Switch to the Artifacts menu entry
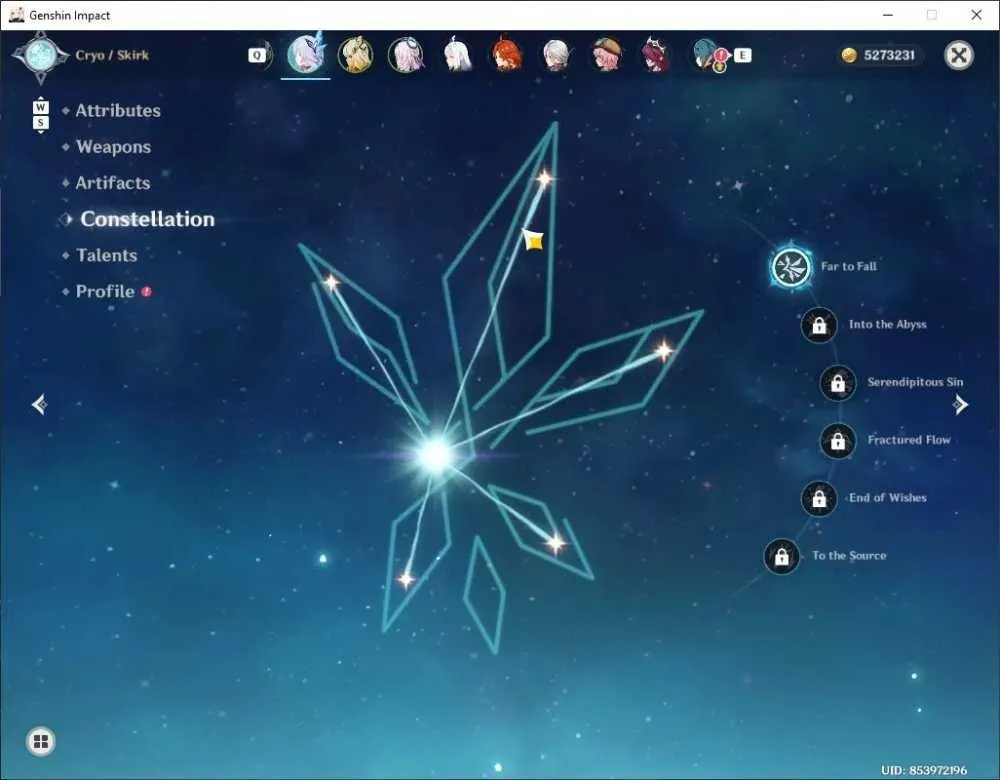 [x=113, y=183]
